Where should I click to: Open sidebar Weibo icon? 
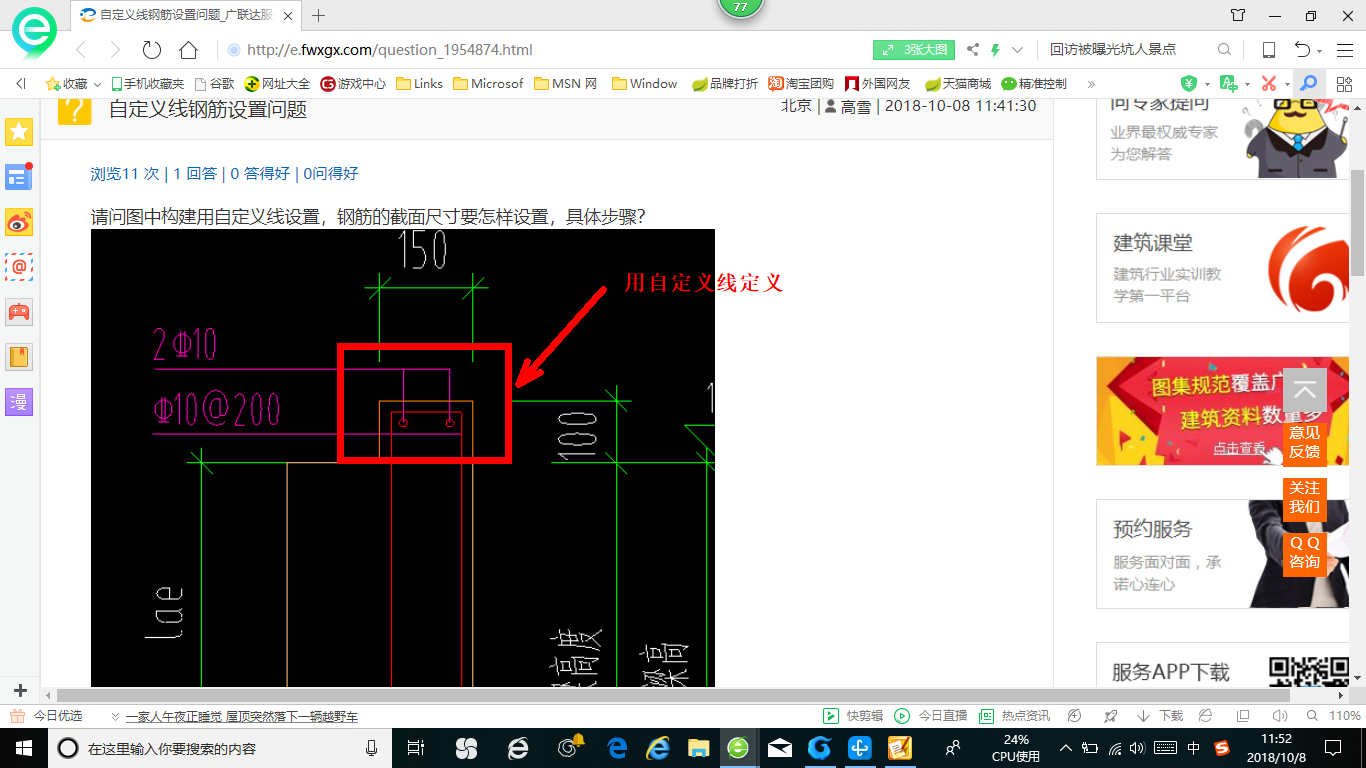click(x=19, y=222)
